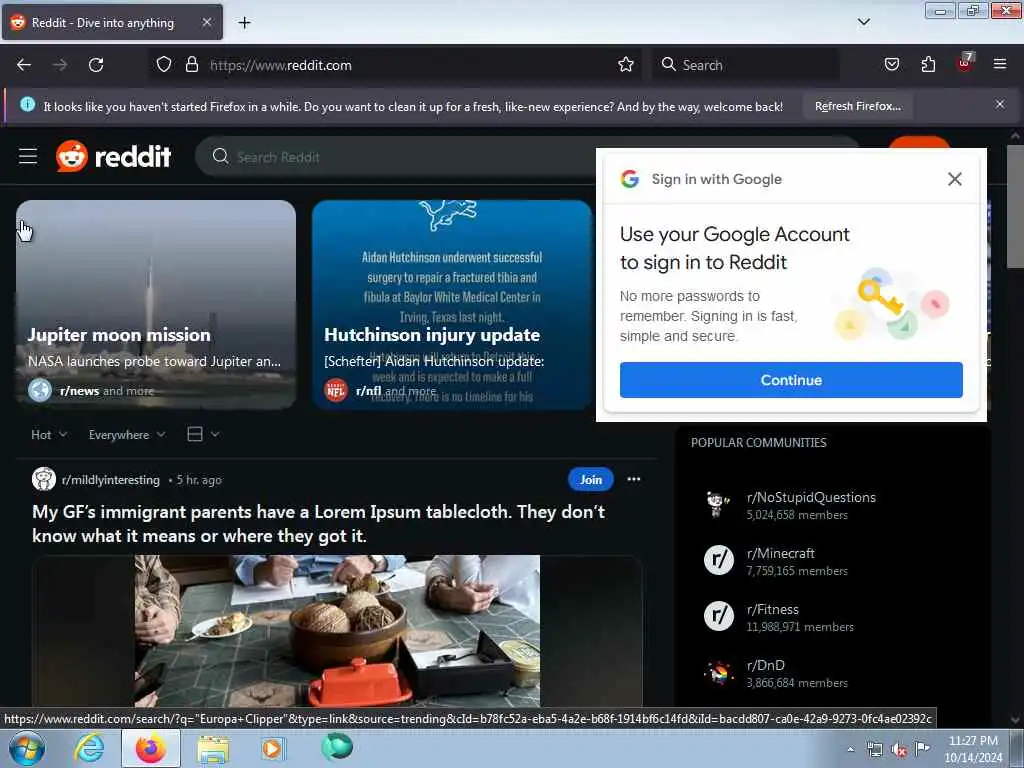
Task: Open the r/nfl community link
Action: click(x=368, y=391)
